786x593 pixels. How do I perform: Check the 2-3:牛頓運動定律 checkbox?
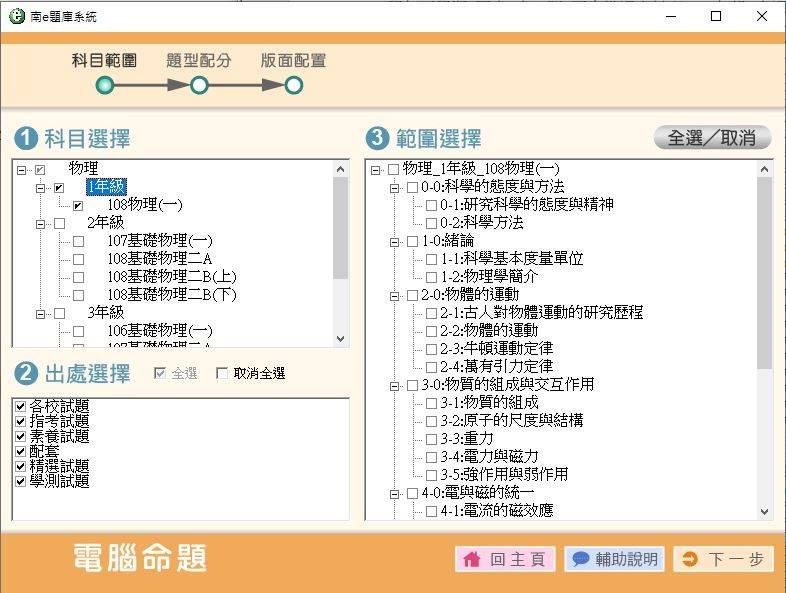click(431, 349)
